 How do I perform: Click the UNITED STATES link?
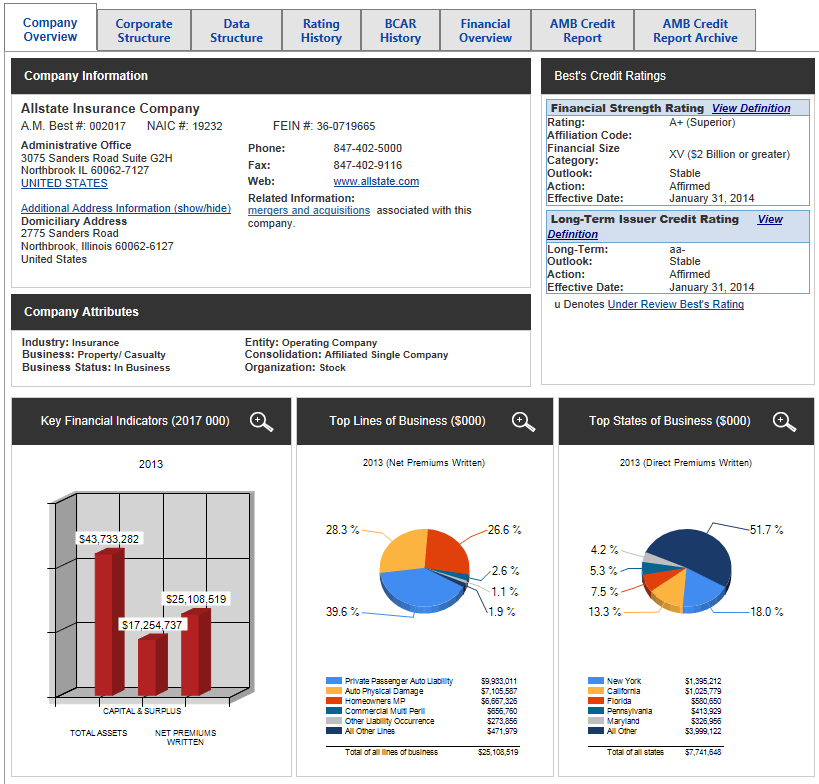click(x=64, y=183)
